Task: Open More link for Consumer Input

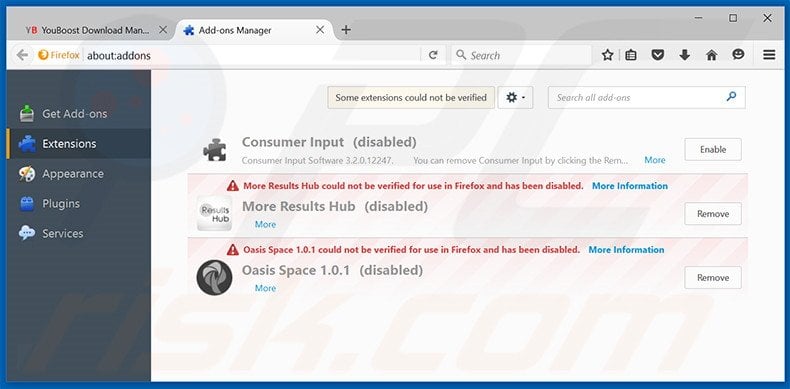Action: click(654, 160)
